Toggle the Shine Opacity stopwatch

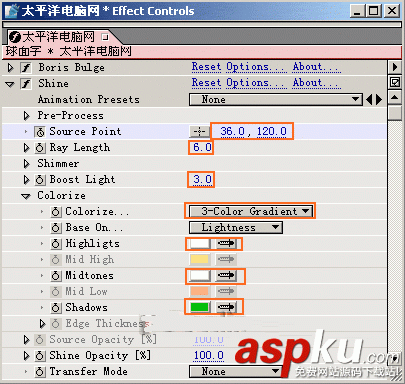(x=40, y=356)
